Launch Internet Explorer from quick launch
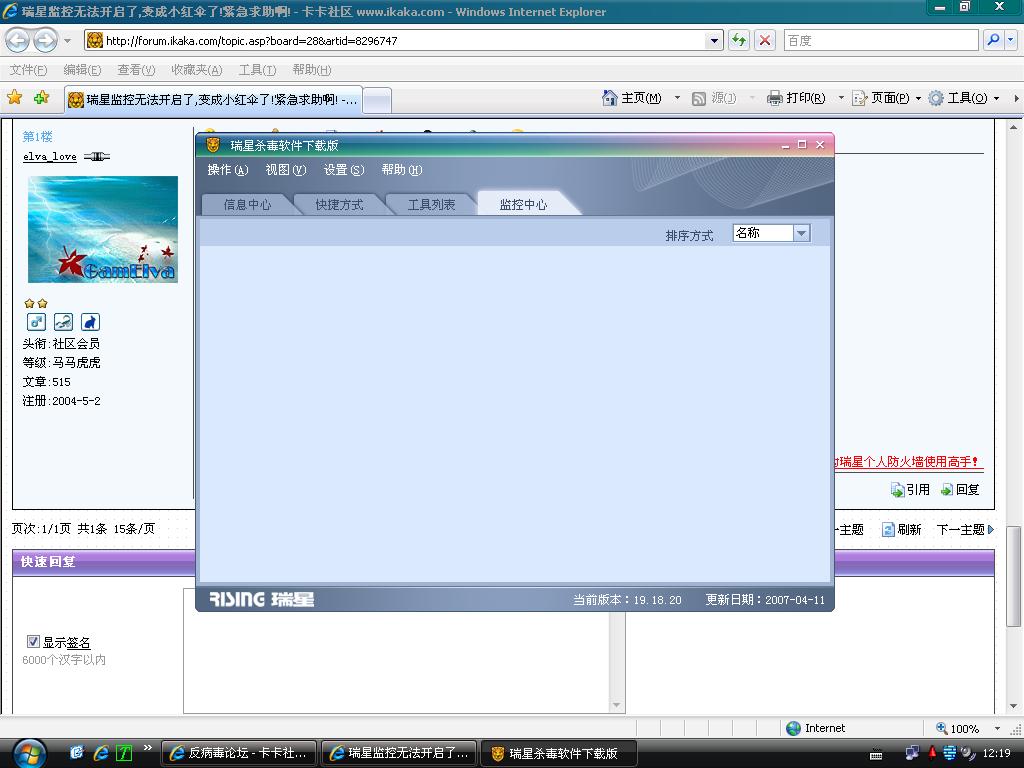The image size is (1024, 768). (x=101, y=753)
